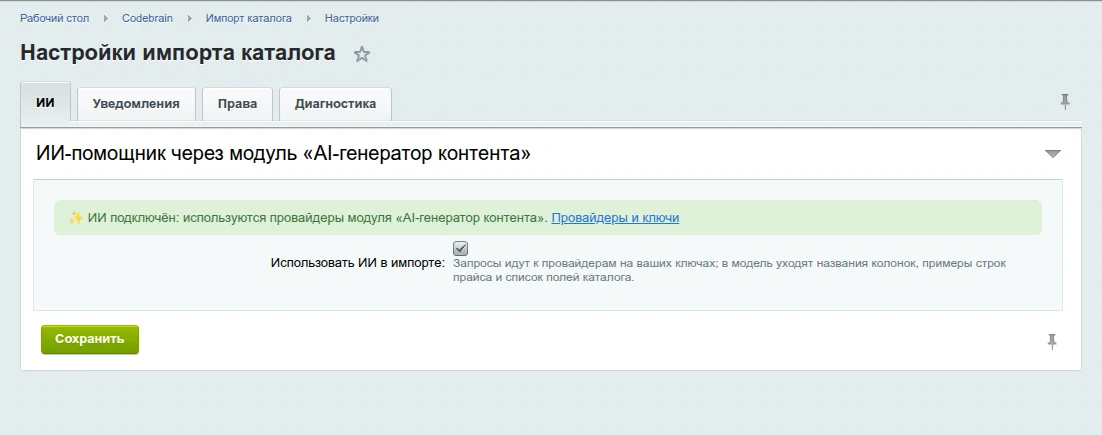Open the Уведомления tab

click(x=136, y=104)
